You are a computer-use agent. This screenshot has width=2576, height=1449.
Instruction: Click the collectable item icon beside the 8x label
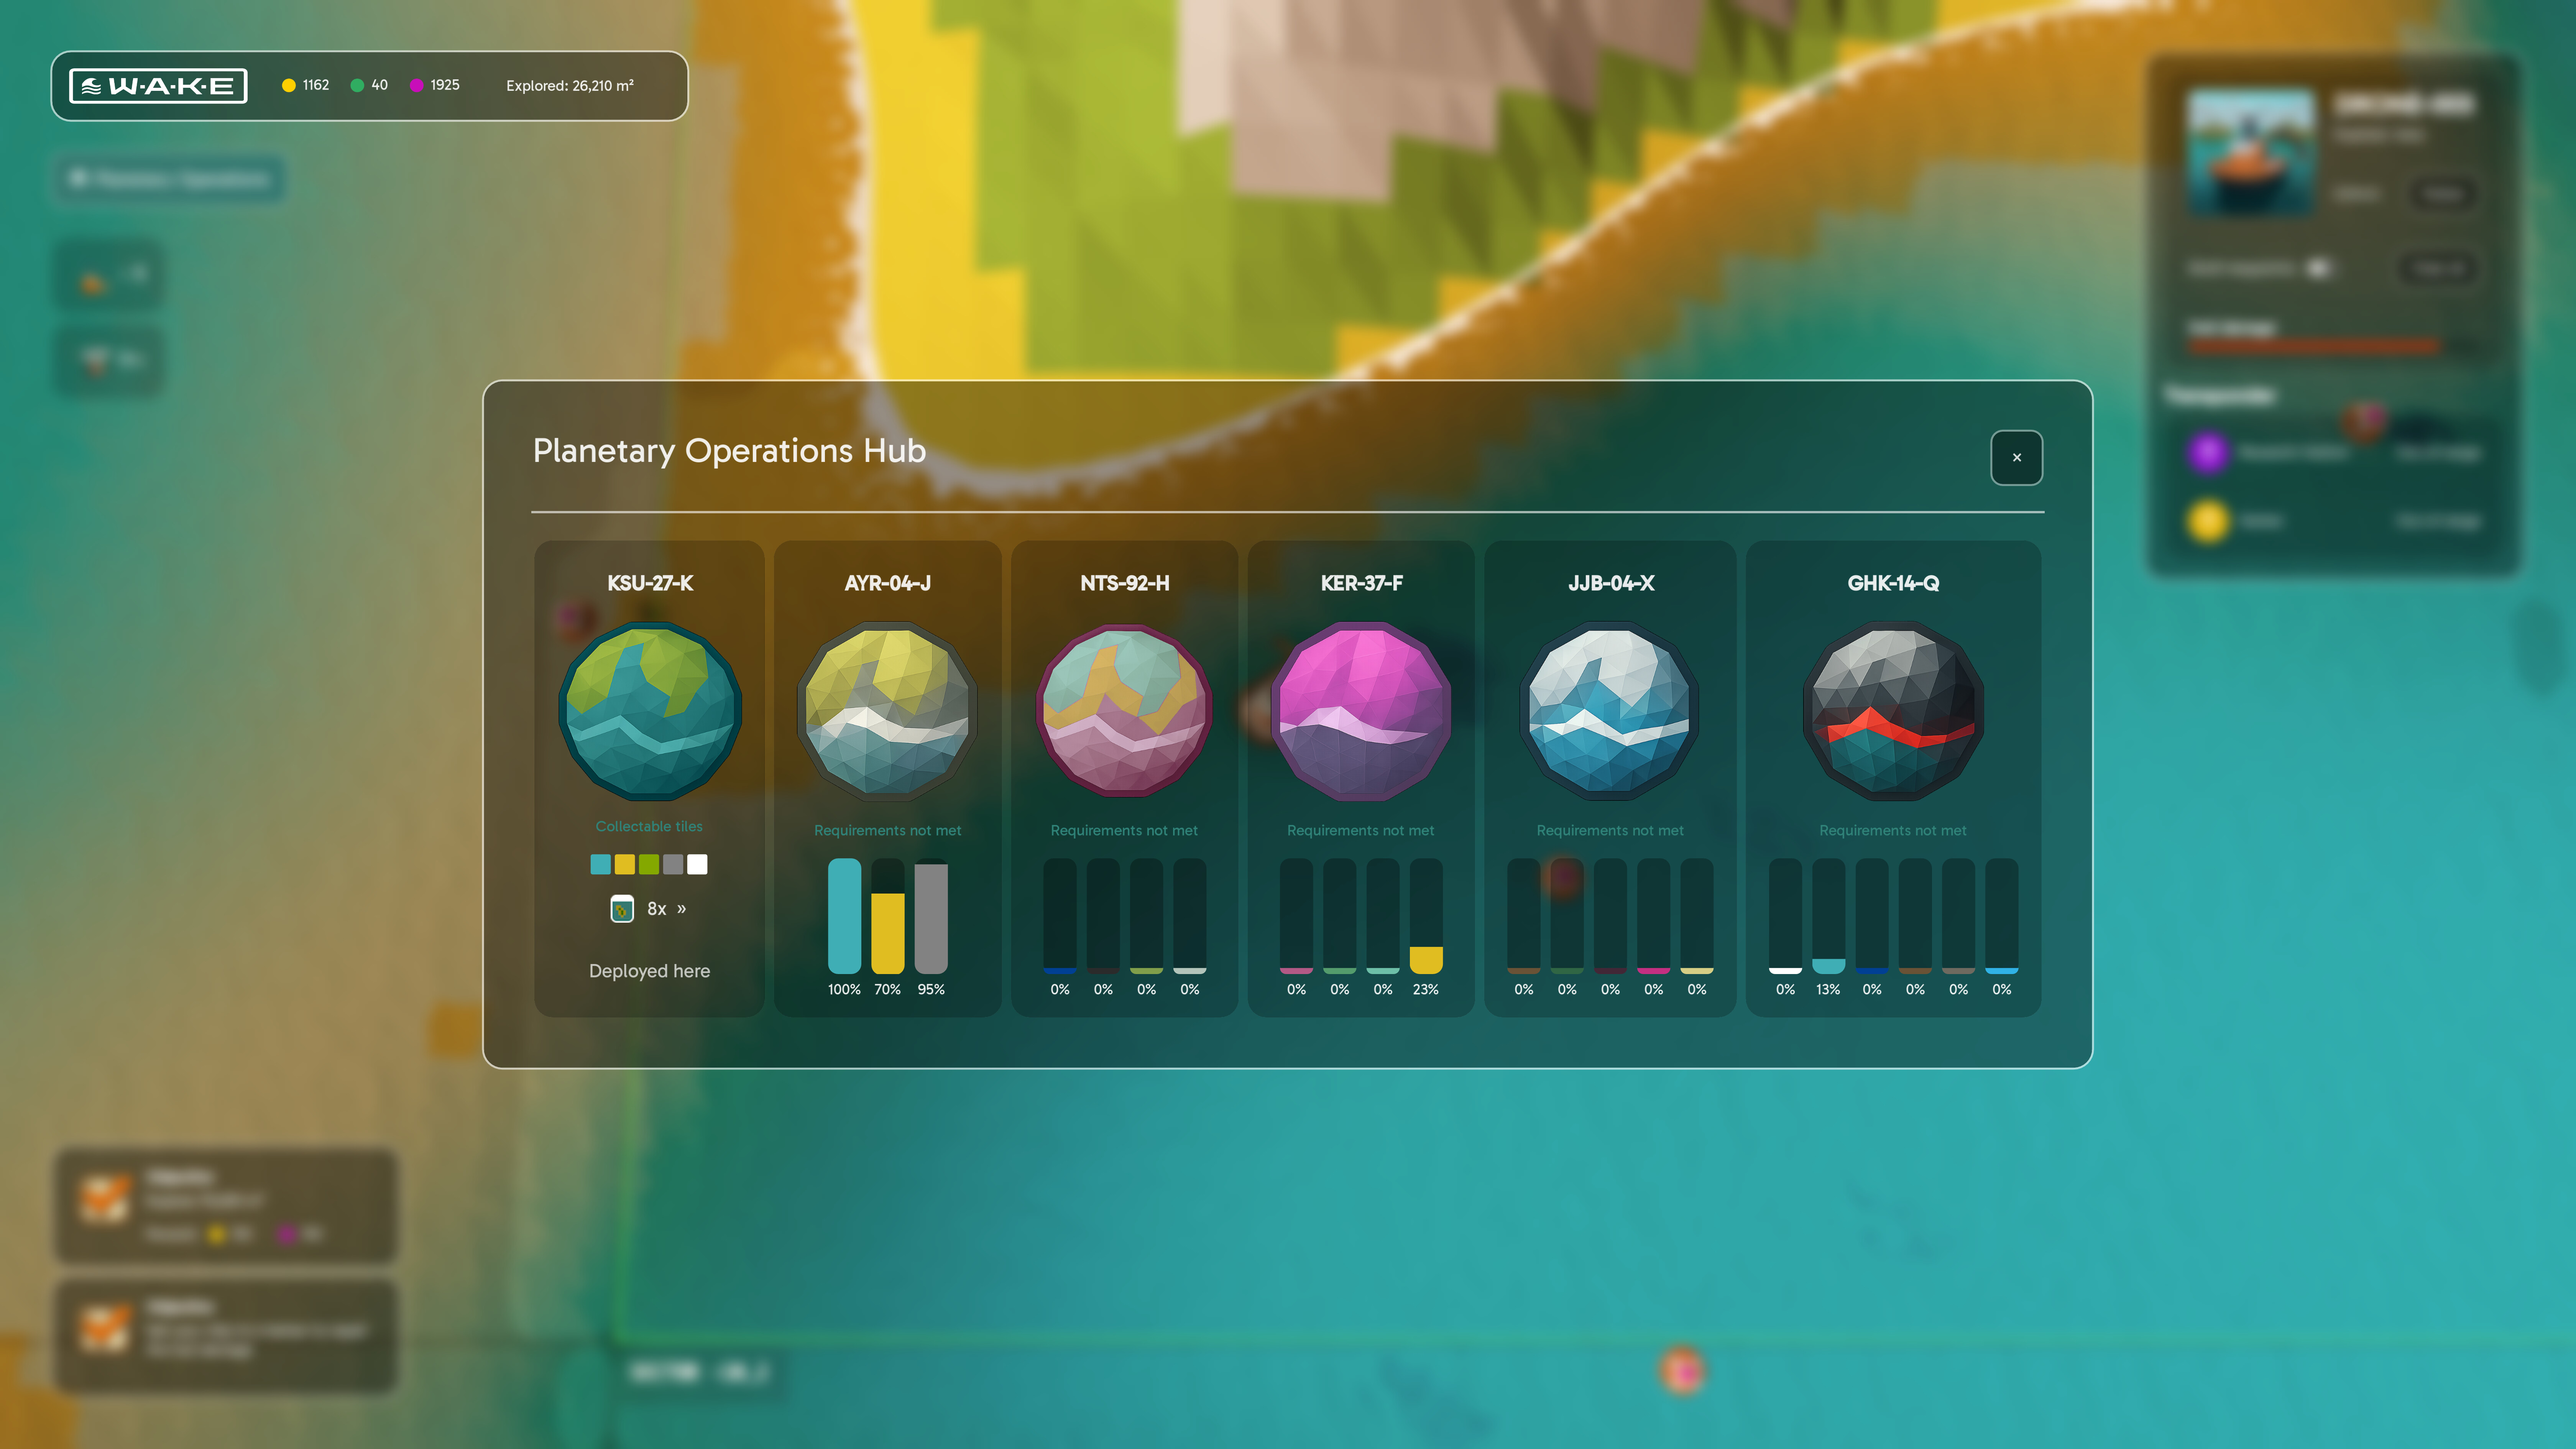621,908
